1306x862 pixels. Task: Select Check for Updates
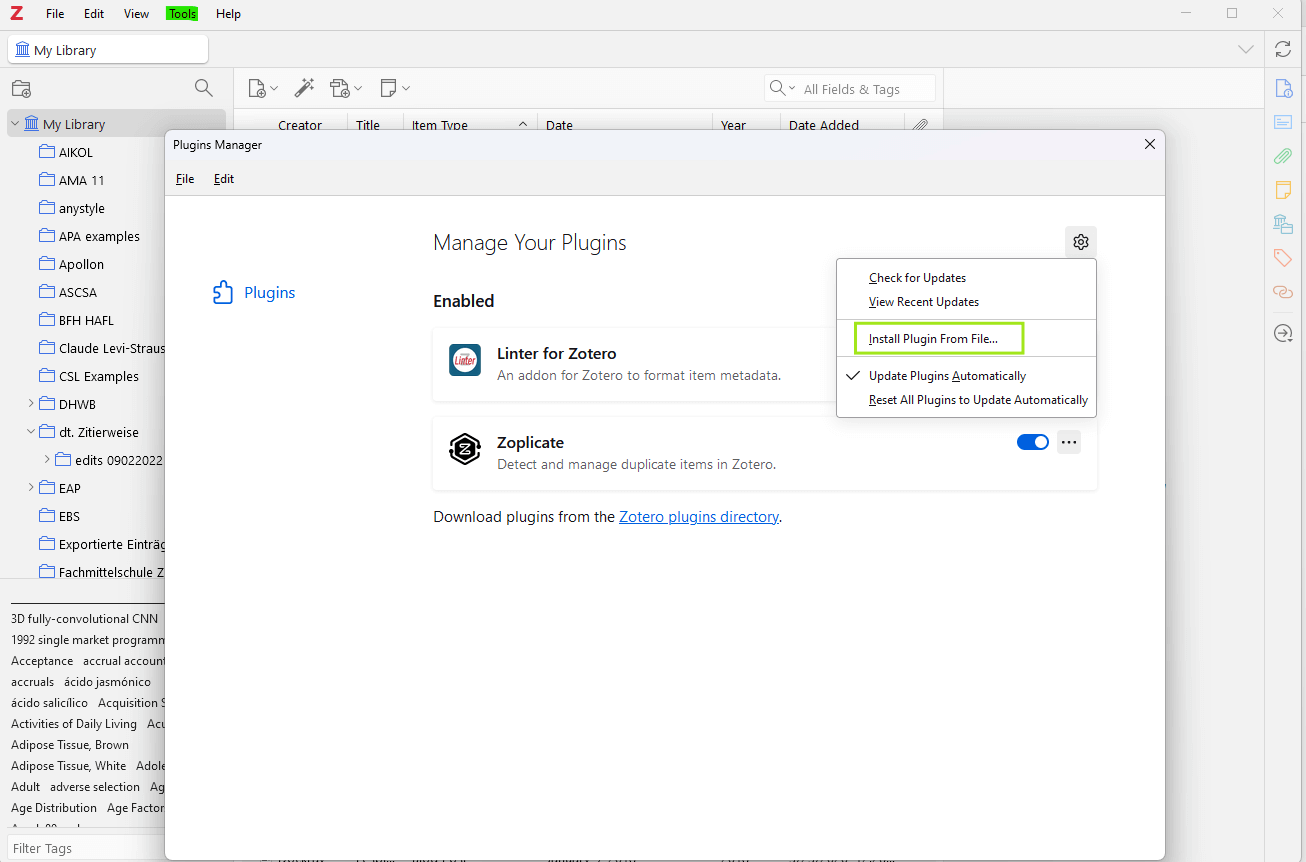[917, 278]
